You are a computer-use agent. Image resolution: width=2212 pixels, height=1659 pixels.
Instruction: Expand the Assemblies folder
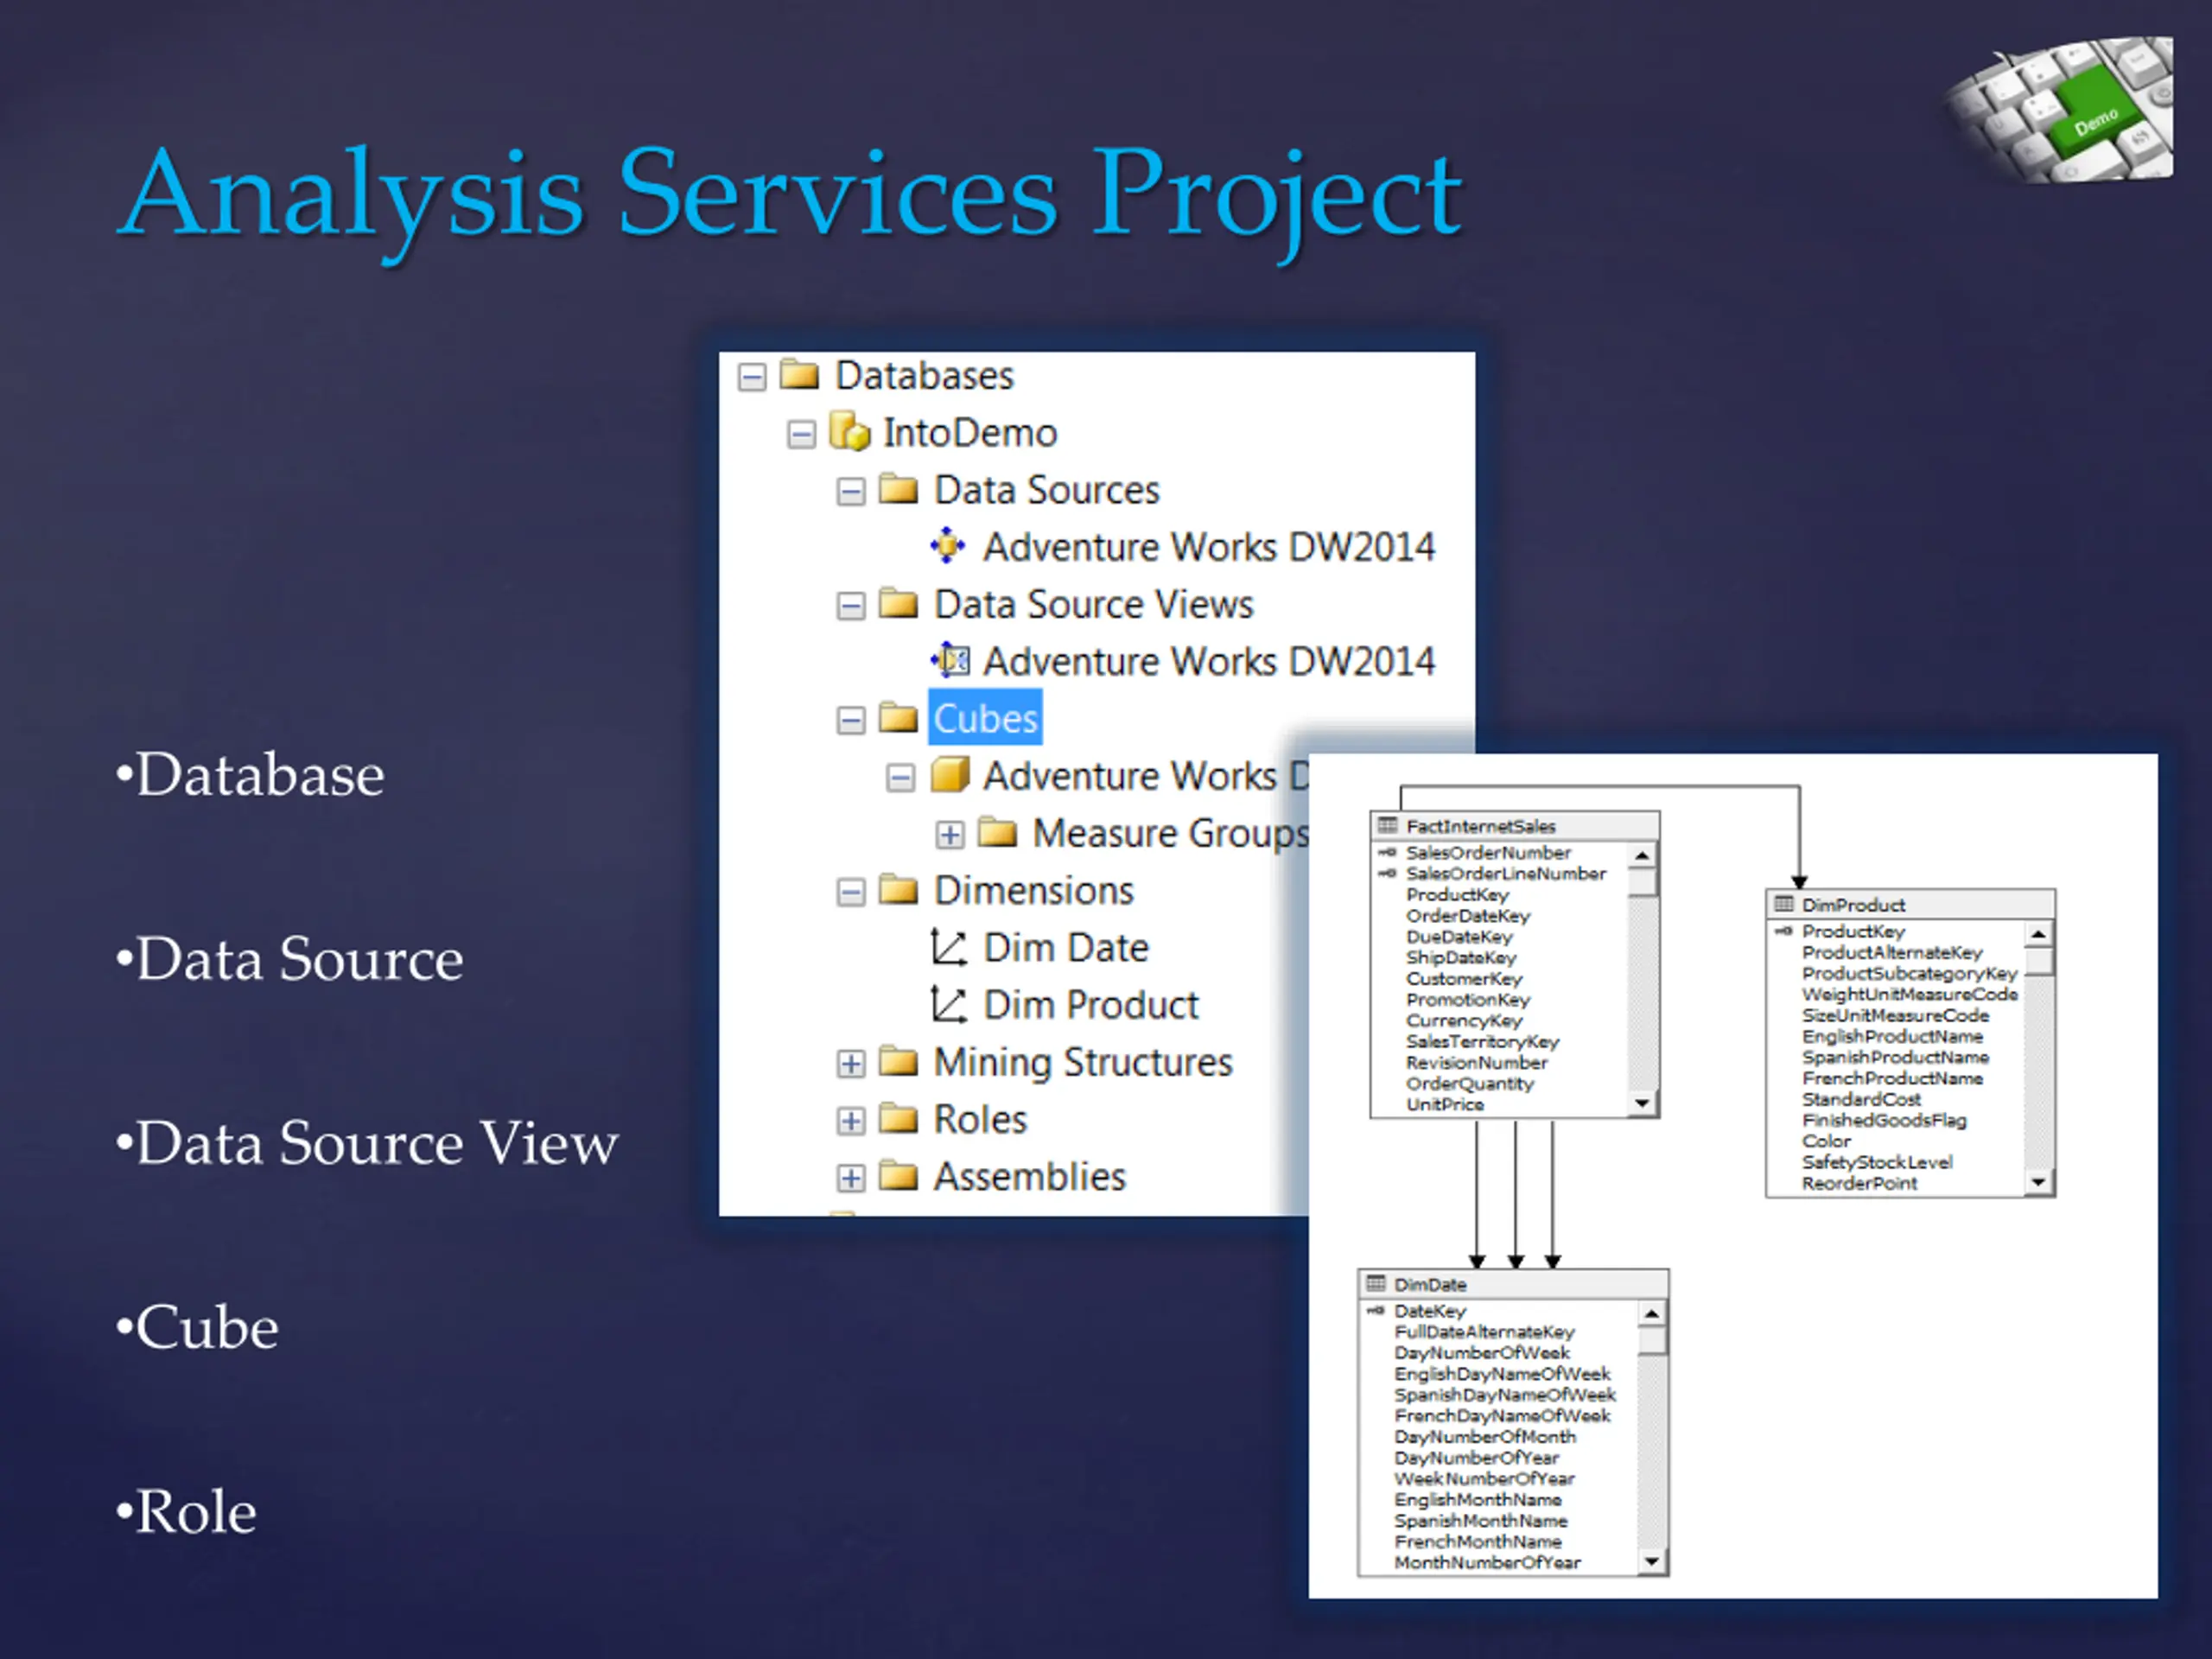click(851, 1178)
